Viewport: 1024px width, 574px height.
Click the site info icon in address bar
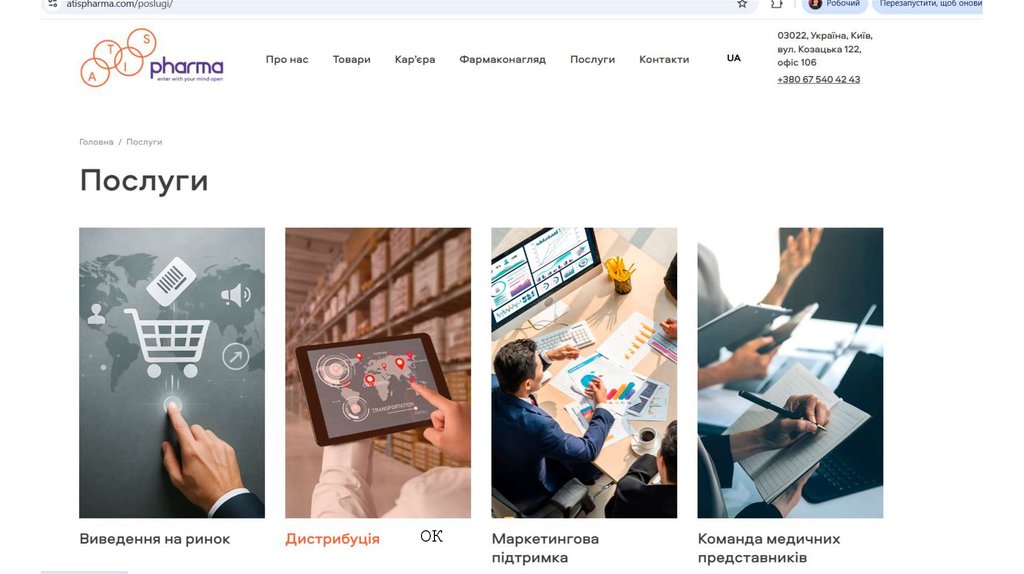tap(52, 3)
